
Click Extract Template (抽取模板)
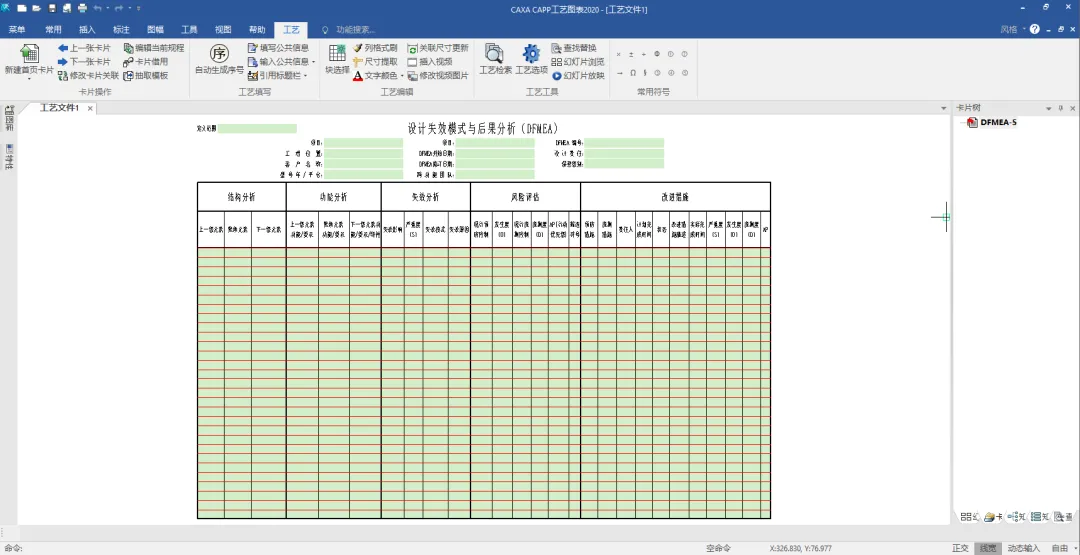[x=146, y=76]
